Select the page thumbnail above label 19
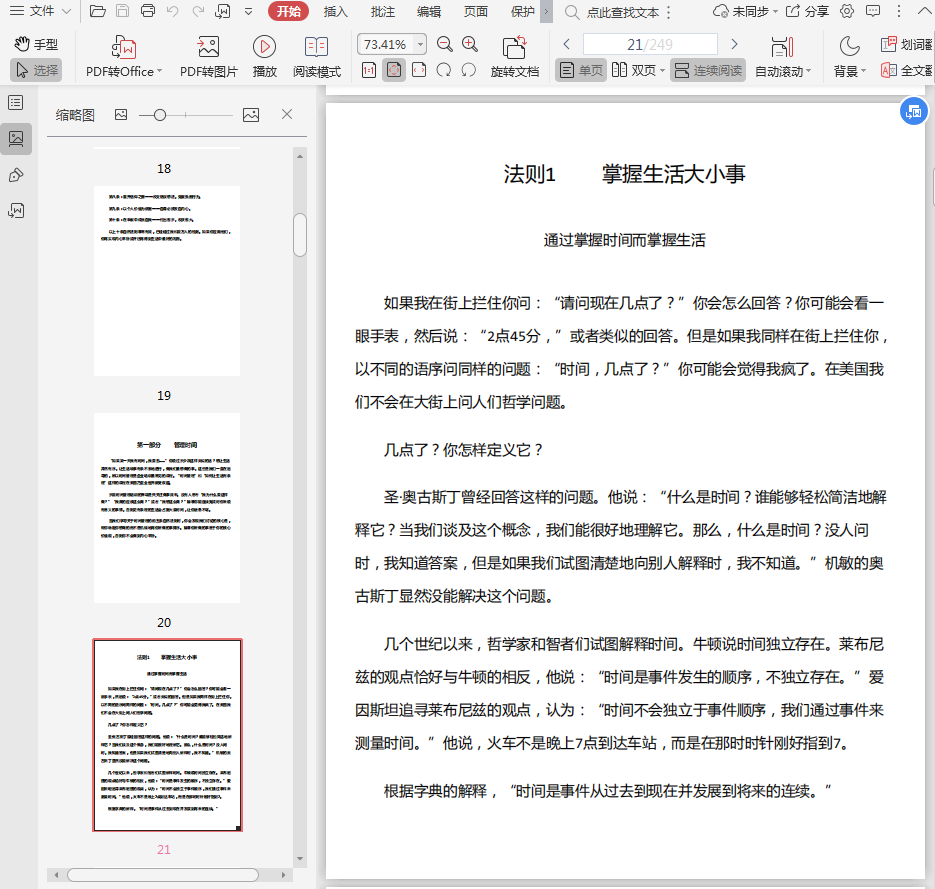Screen dimensions: 935x889 167,281
